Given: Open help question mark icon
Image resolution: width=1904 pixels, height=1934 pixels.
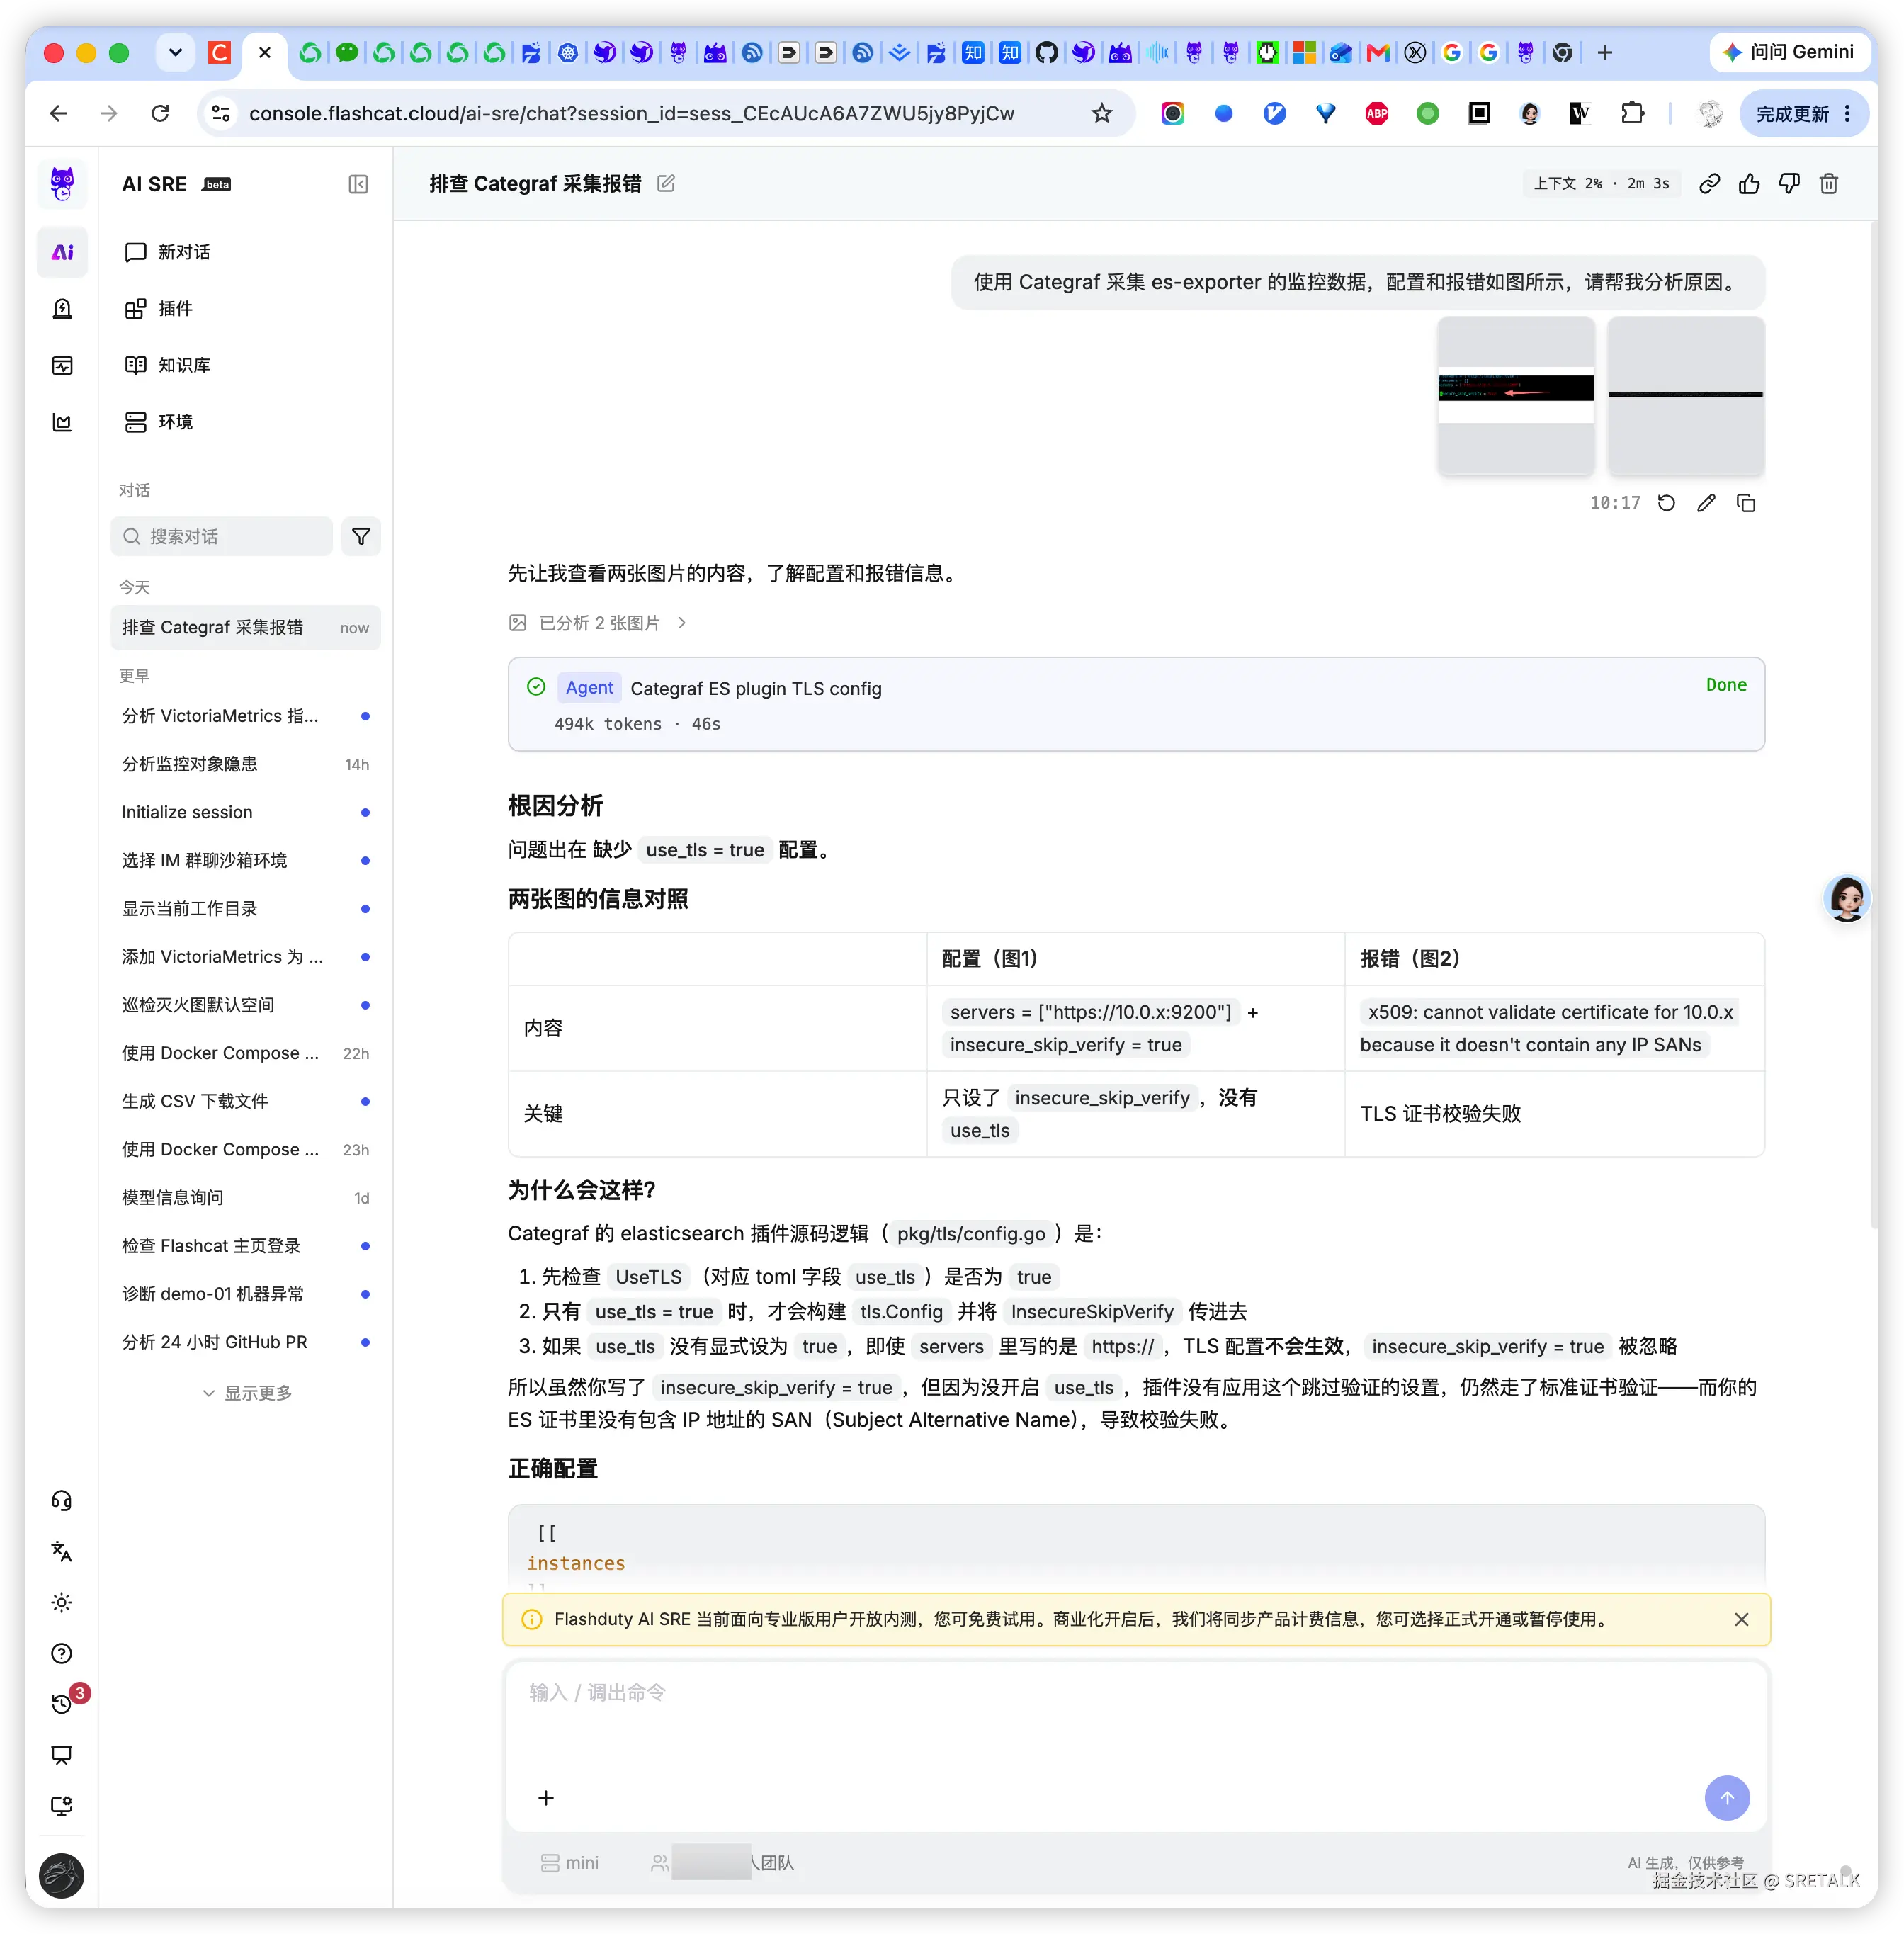Looking at the screenshot, I should (62, 1653).
